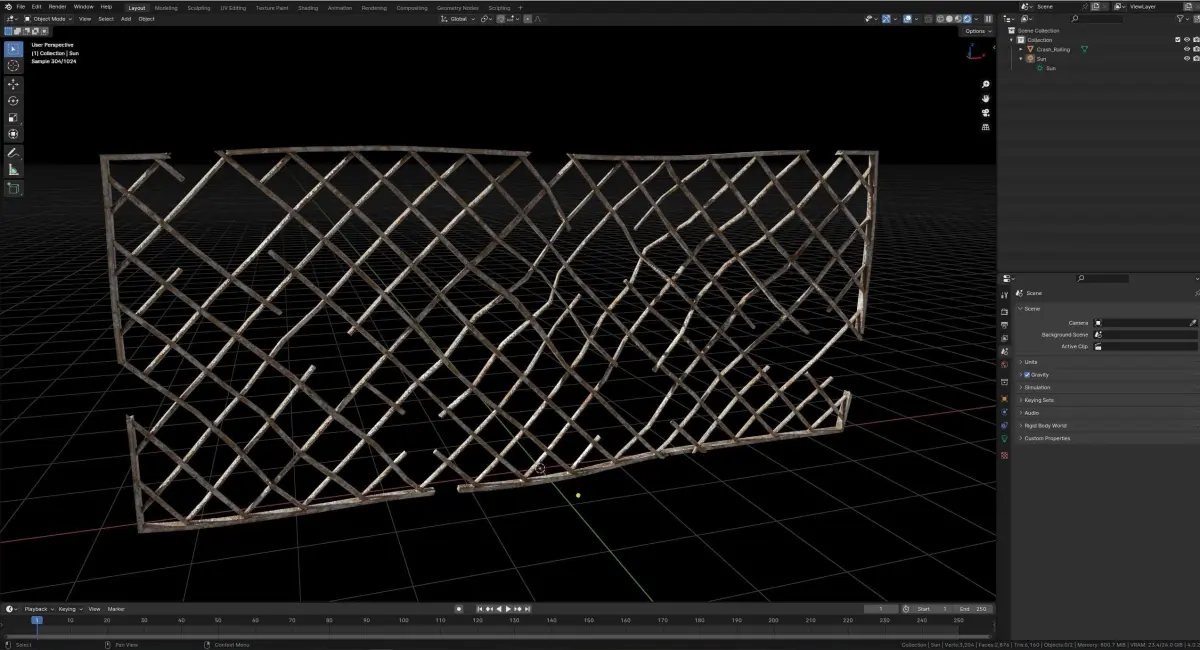Expand the Custom Properties panel
This screenshot has width=1200, height=650.
click(1106, 438)
